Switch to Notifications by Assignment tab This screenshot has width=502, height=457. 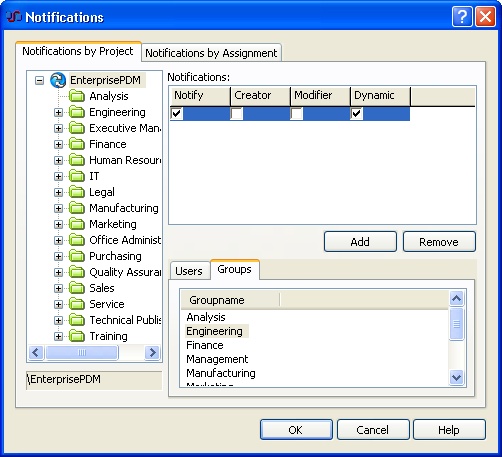coord(211,53)
